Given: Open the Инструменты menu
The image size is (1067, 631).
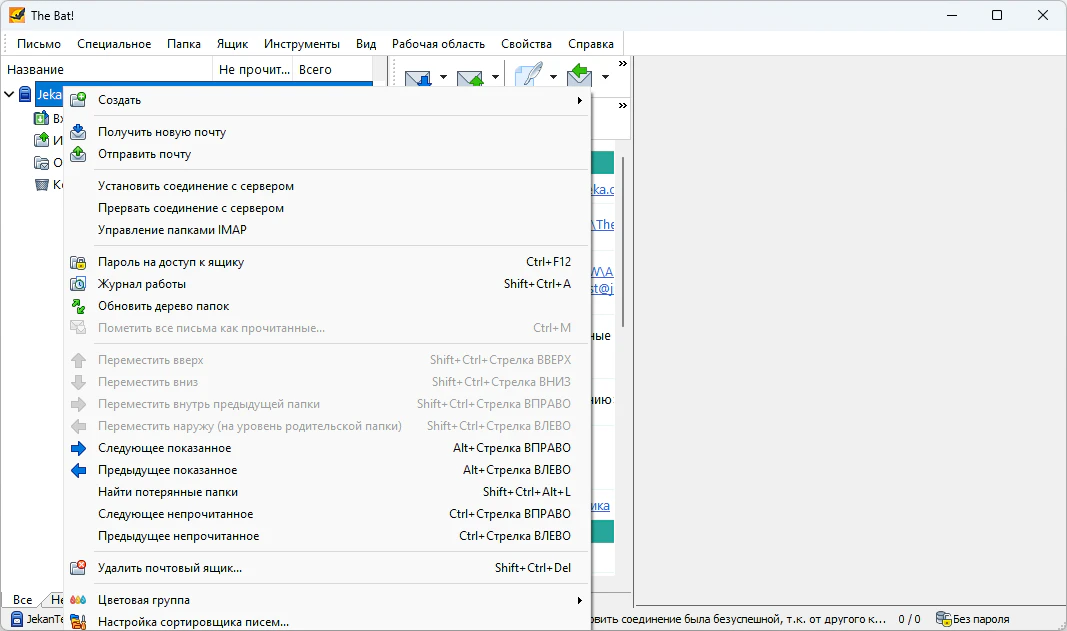Looking at the screenshot, I should point(301,44).
